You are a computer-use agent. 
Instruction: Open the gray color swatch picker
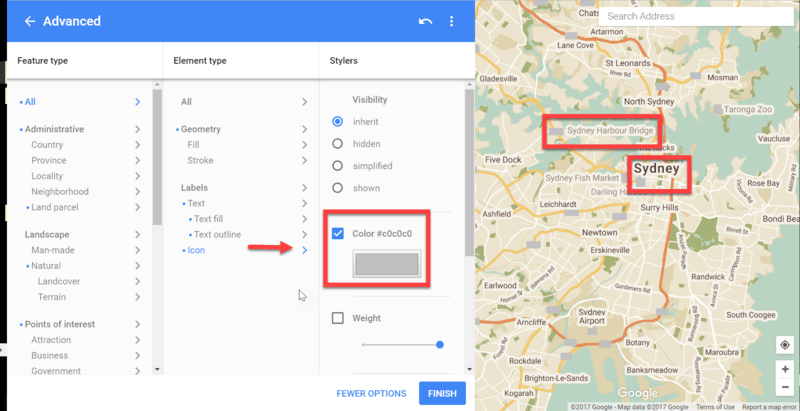tap(387, 264)
